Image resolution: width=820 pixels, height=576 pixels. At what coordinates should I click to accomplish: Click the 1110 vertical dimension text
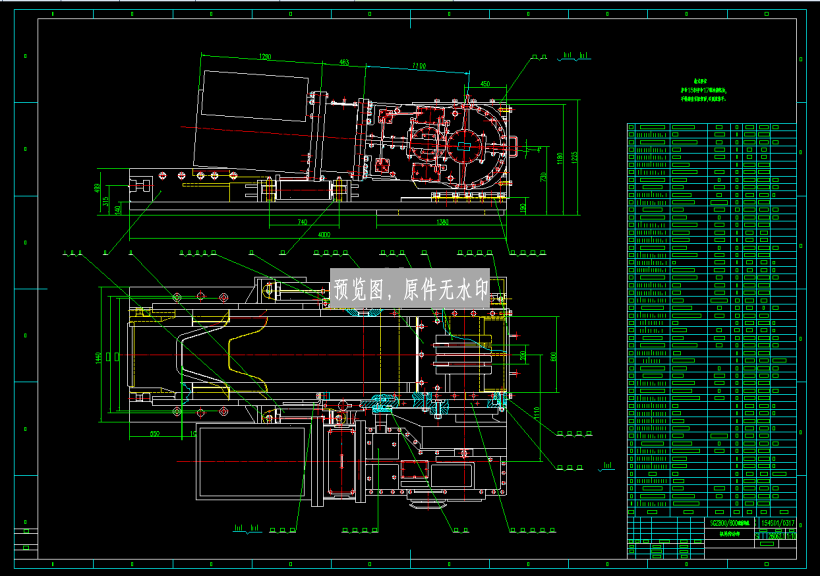[537, 413]
